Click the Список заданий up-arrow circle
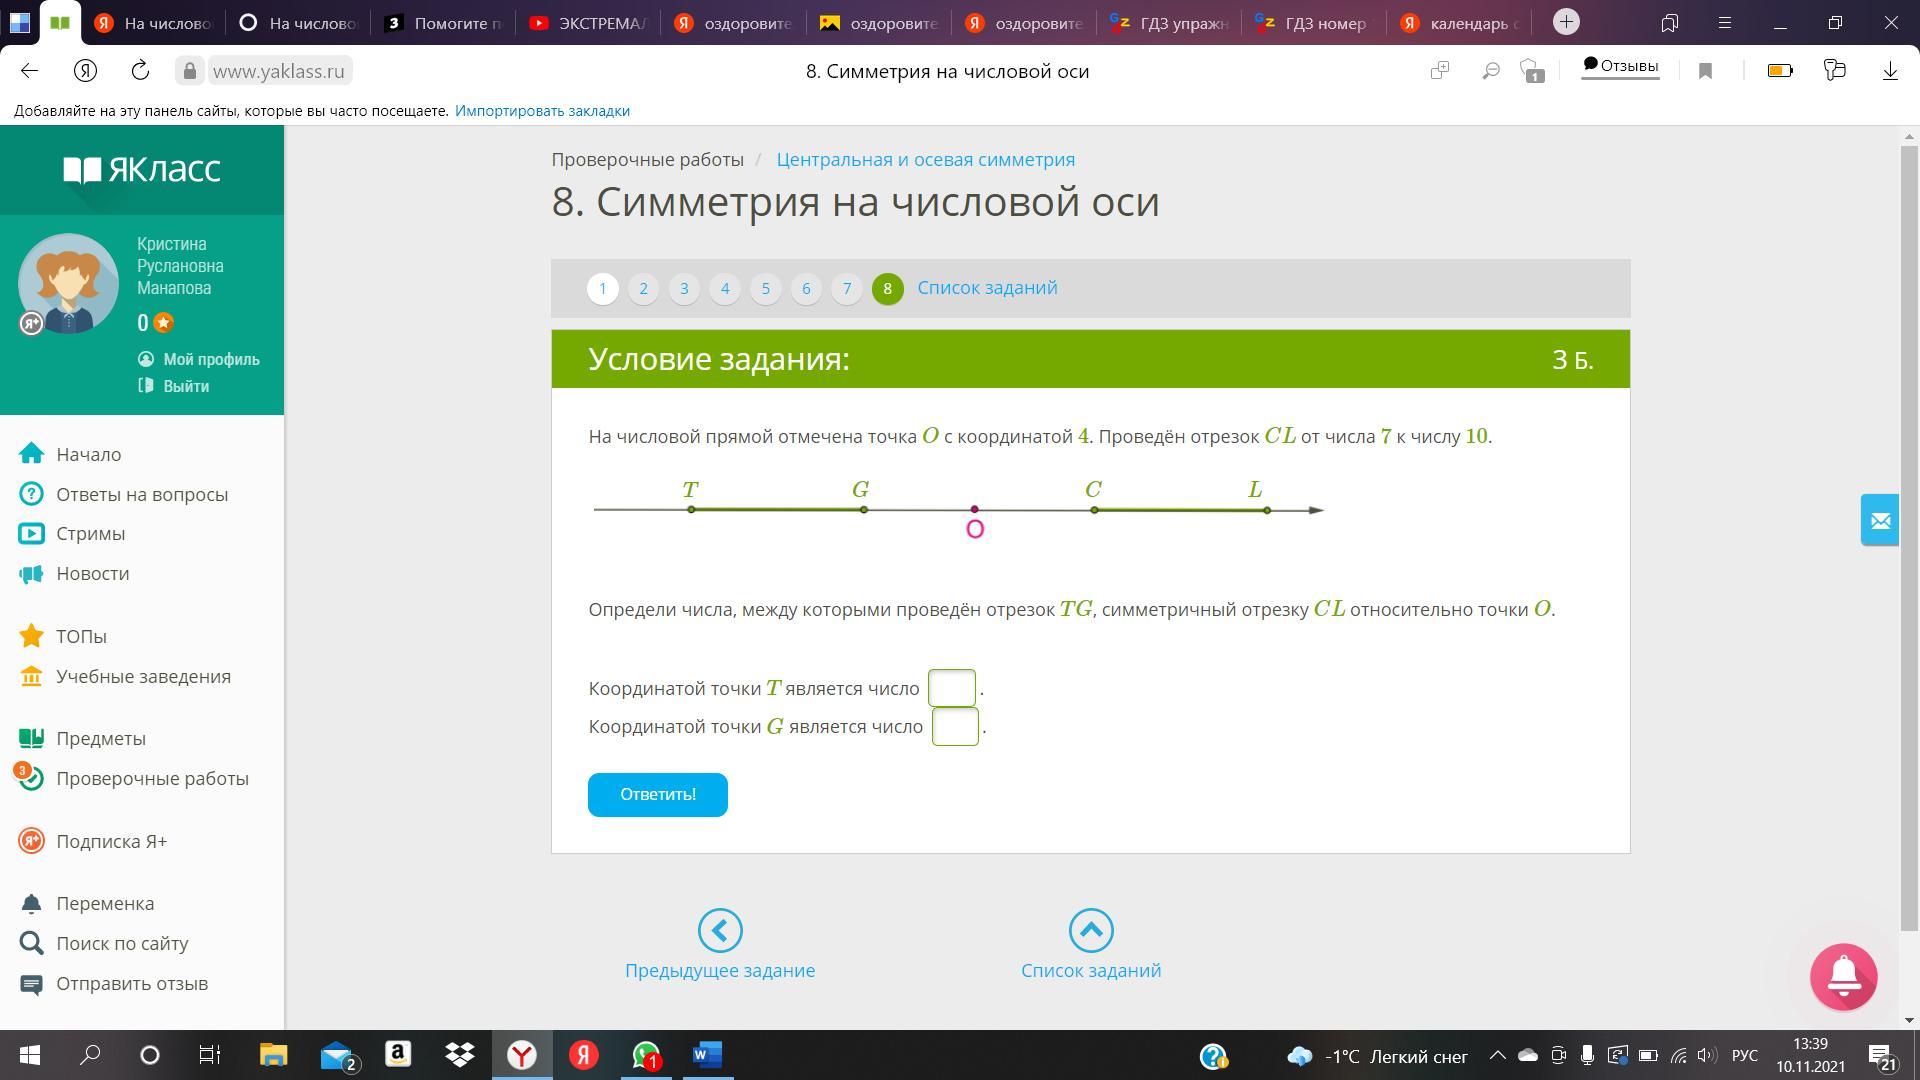1920x1080 pixels. click(x=1090, y=930)
